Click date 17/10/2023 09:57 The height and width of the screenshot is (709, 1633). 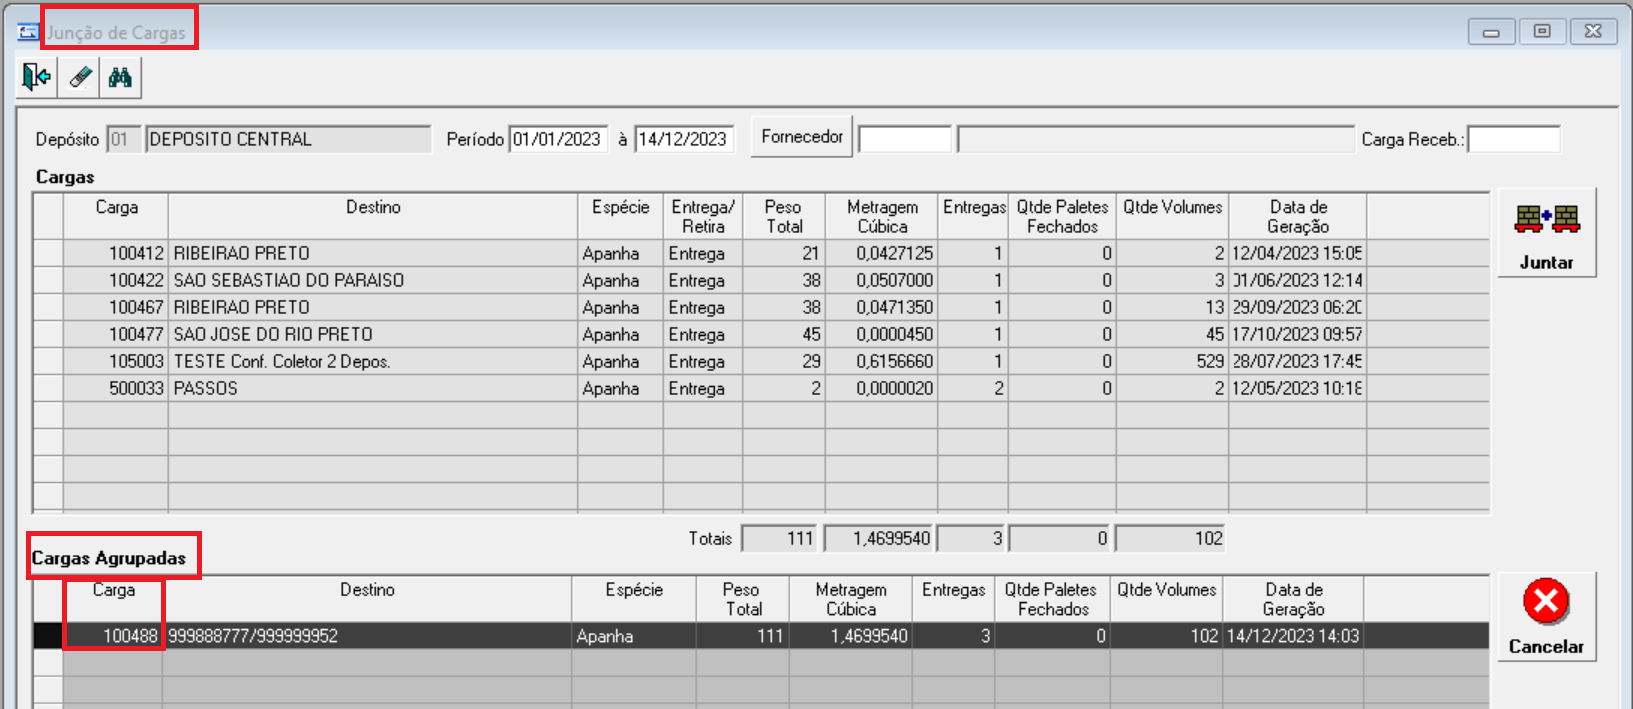coord(1297,334)
